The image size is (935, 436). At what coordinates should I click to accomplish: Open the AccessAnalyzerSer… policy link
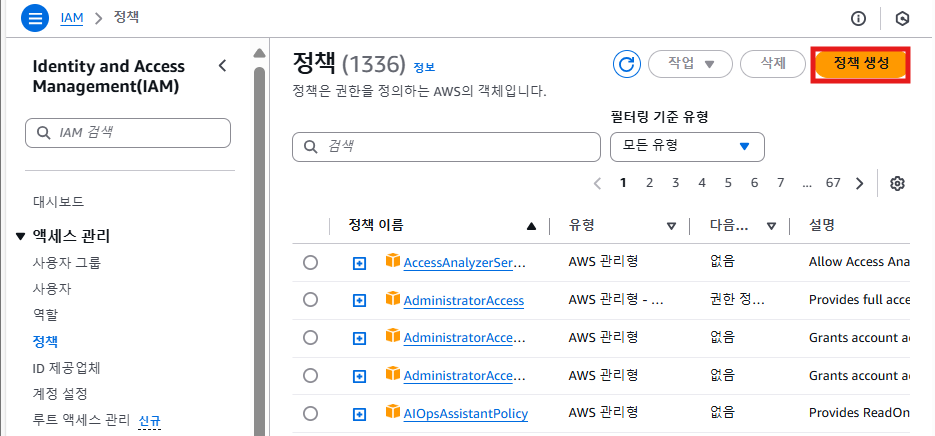465,262
